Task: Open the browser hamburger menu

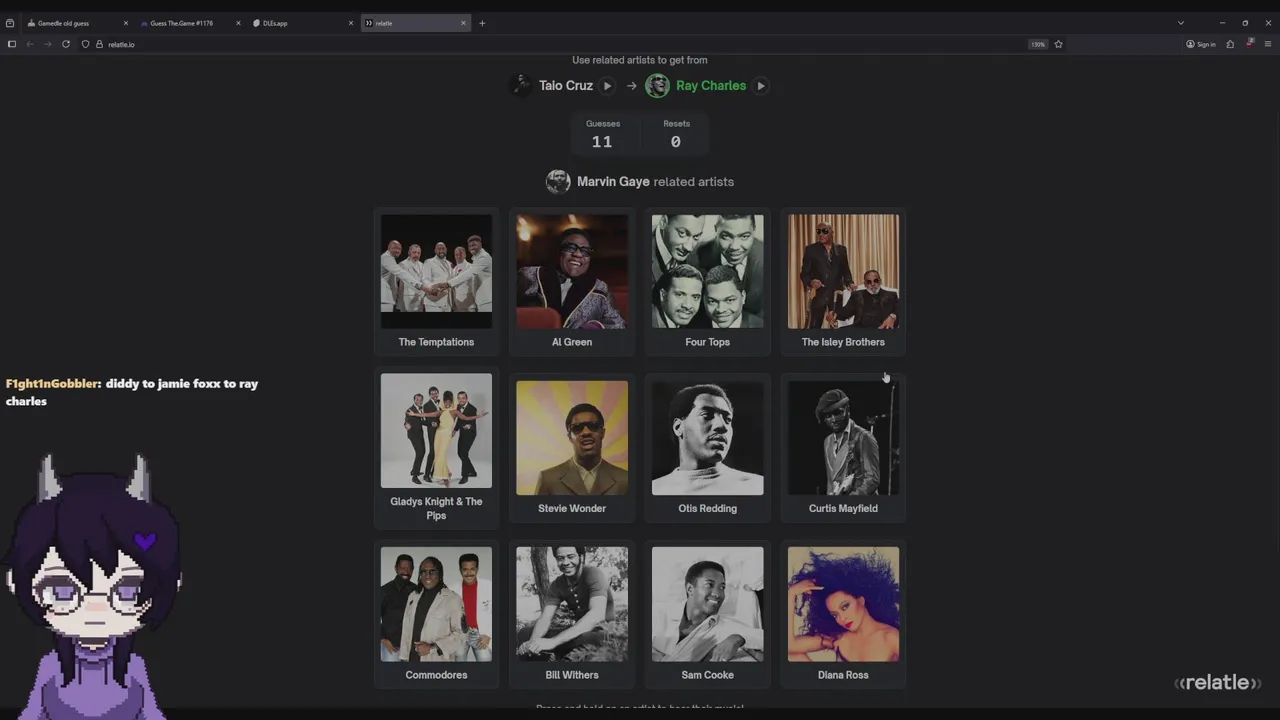Action: point(1268,44)
